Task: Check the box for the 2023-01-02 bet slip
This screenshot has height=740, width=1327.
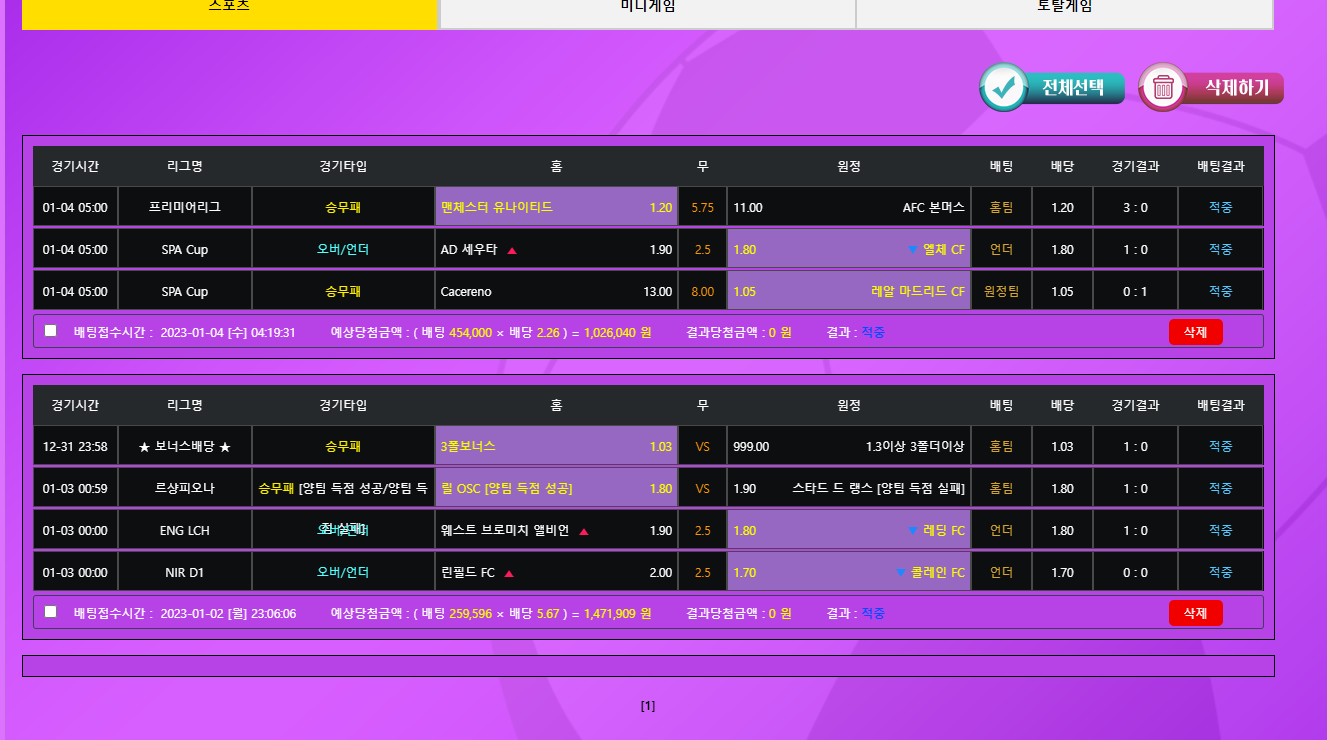Action: (51, 612)
